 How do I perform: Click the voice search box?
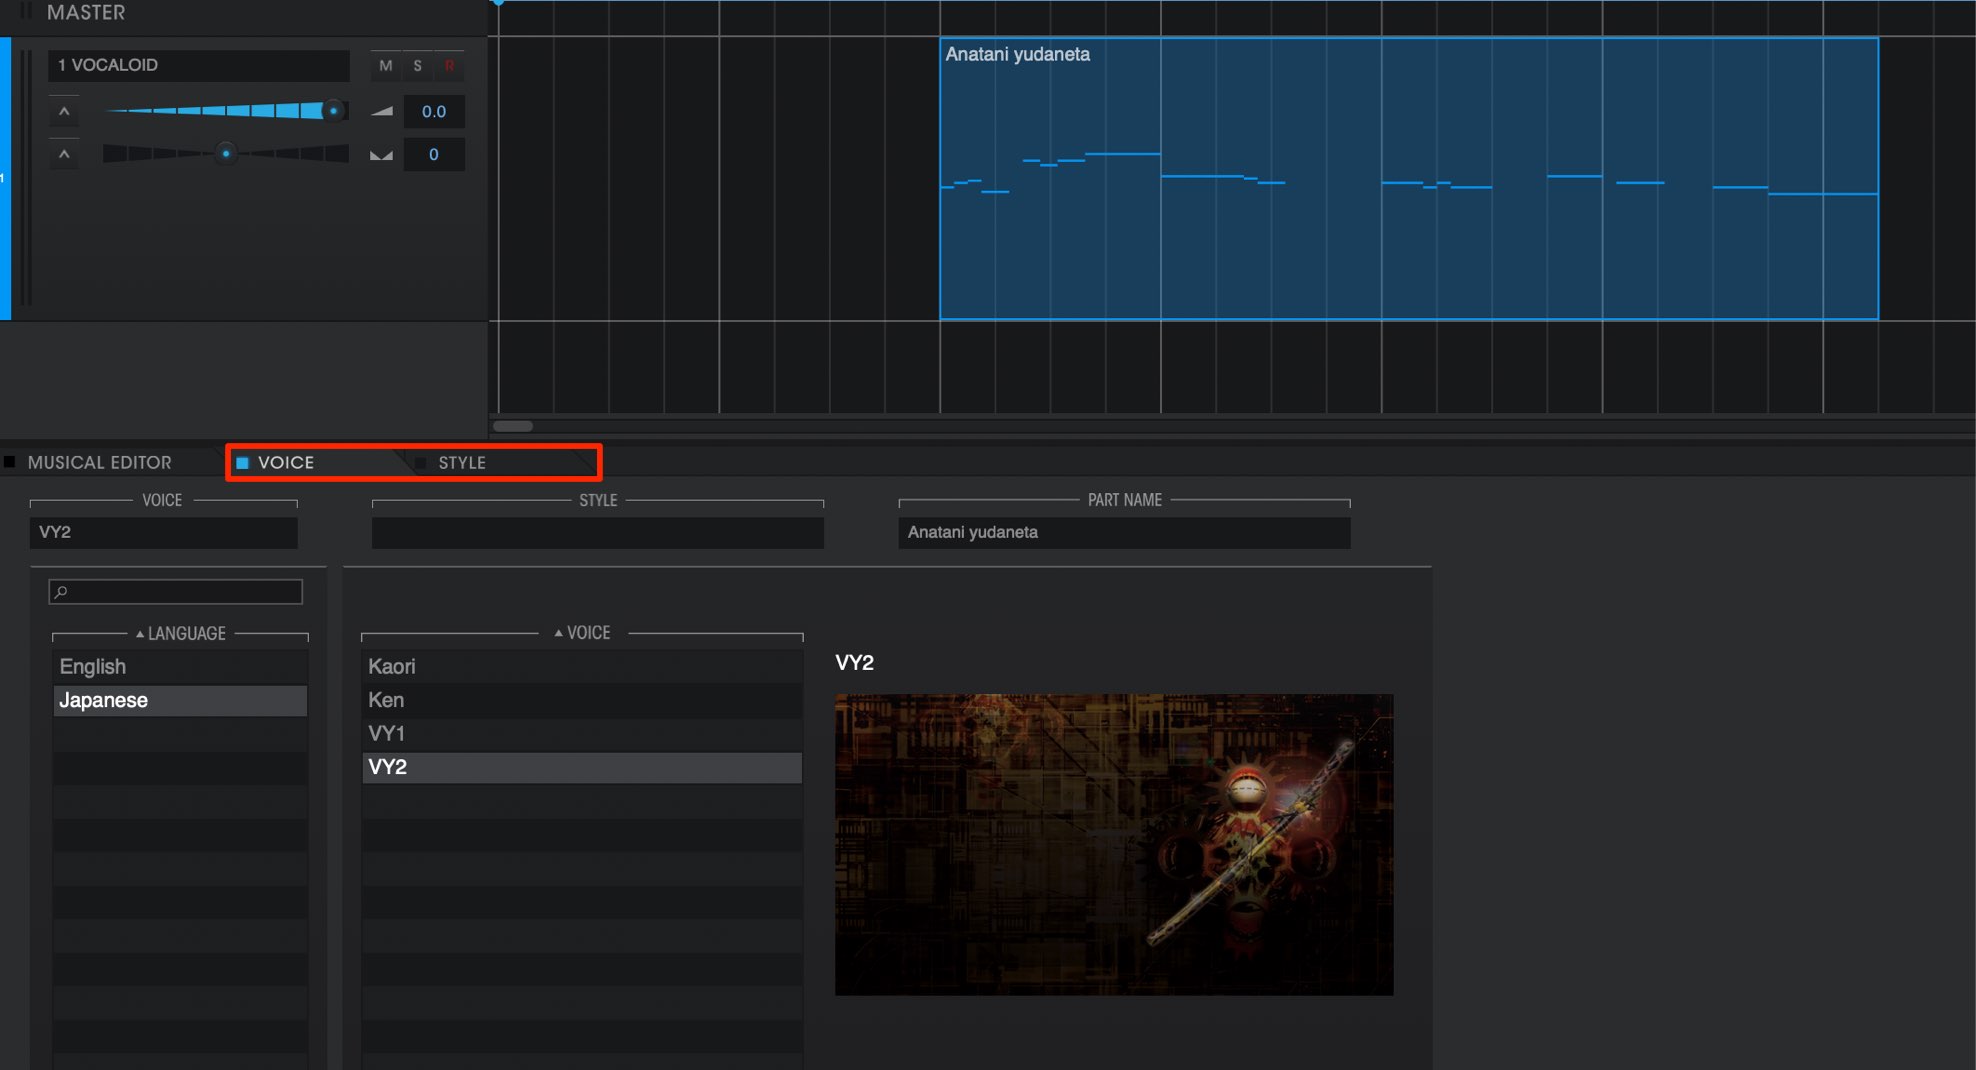point(176,592)
